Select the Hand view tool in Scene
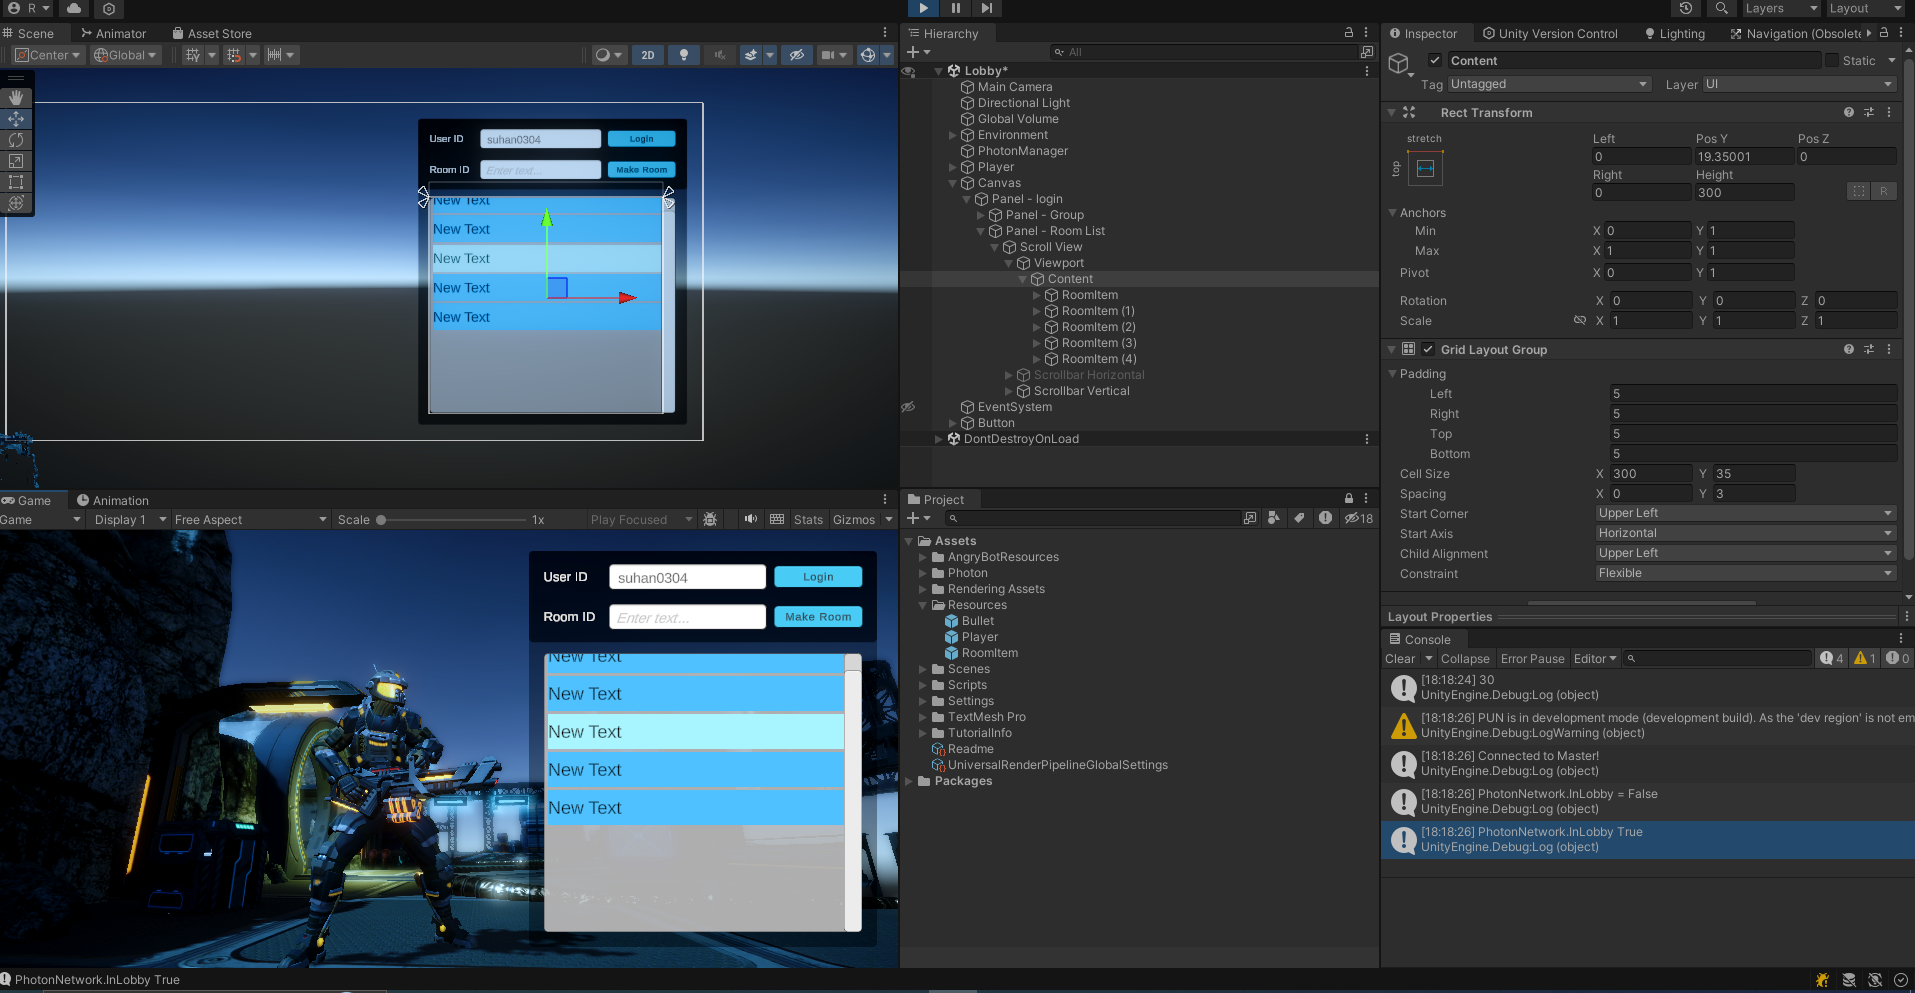Screen dimensions: 1915x993 tap(16, 98)
